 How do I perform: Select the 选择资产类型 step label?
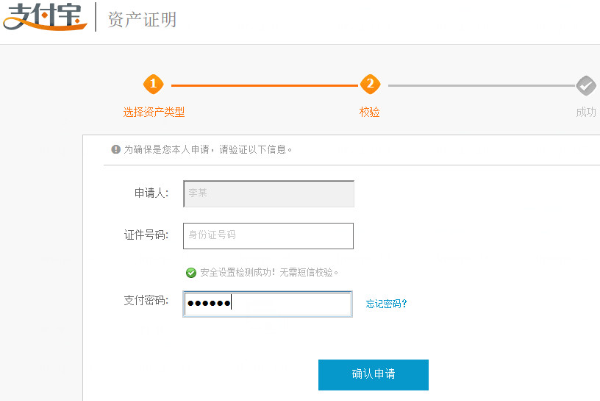[154, 112]
